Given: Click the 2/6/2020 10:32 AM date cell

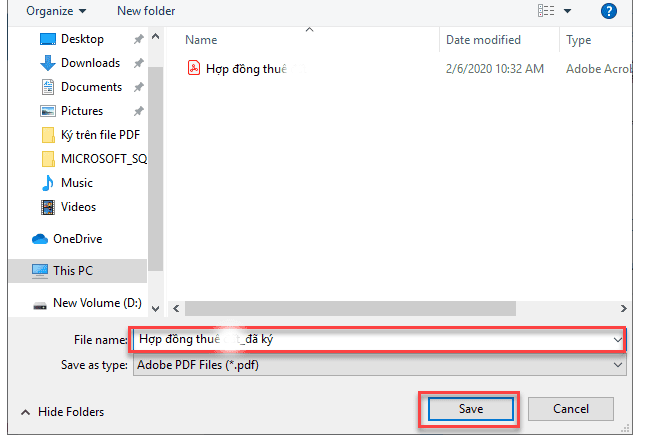Looking at the screenshot, I should pyautogui.click(x=495, y=69).
